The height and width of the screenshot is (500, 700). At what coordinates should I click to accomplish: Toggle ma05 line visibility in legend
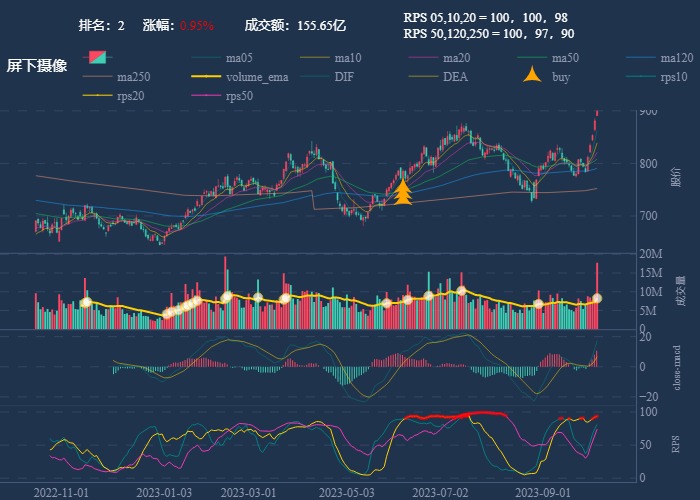pos(238,58)
